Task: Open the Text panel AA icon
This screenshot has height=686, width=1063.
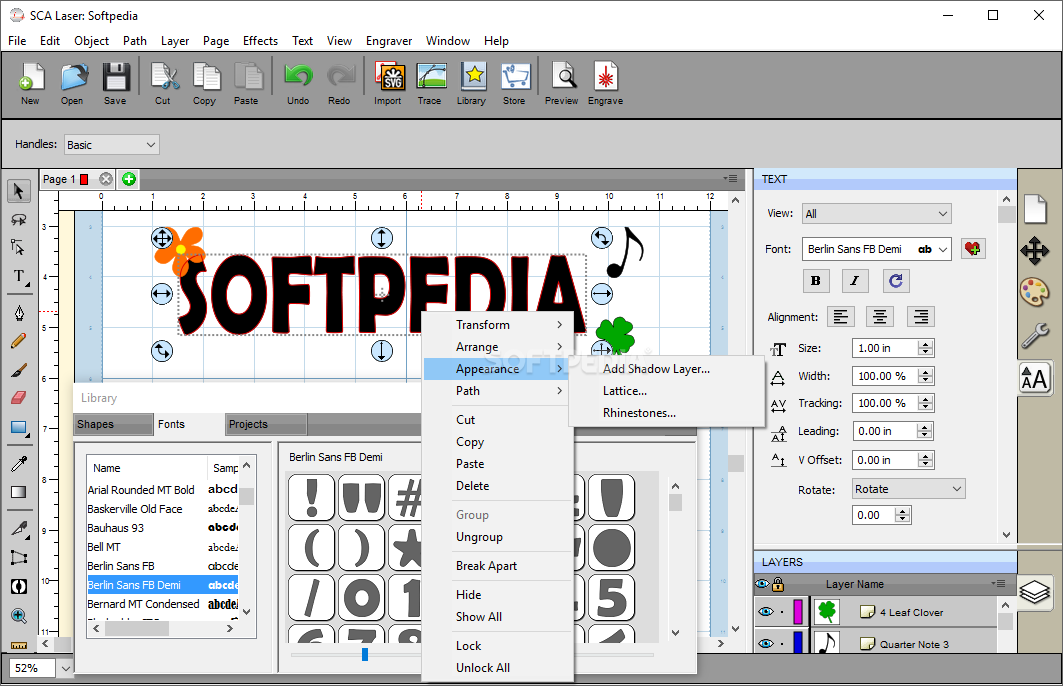Action: point(1035,378)
